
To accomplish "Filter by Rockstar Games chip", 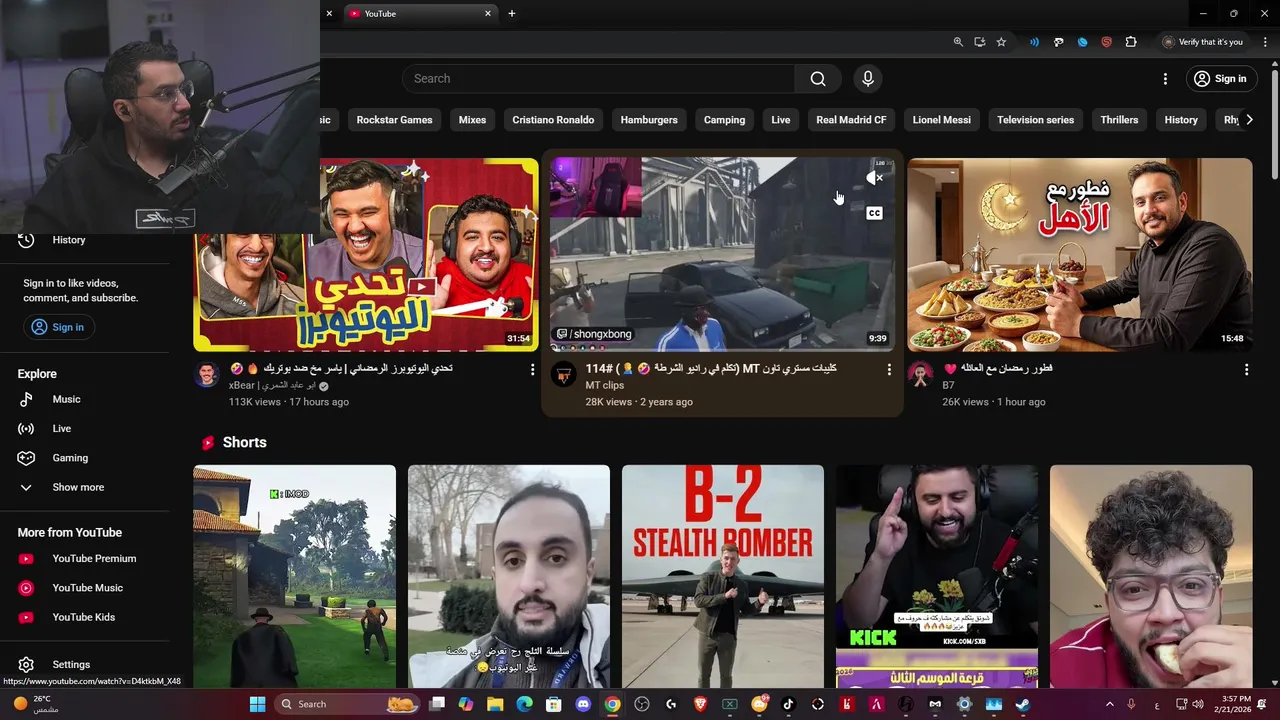I will [x=395, y=120].
